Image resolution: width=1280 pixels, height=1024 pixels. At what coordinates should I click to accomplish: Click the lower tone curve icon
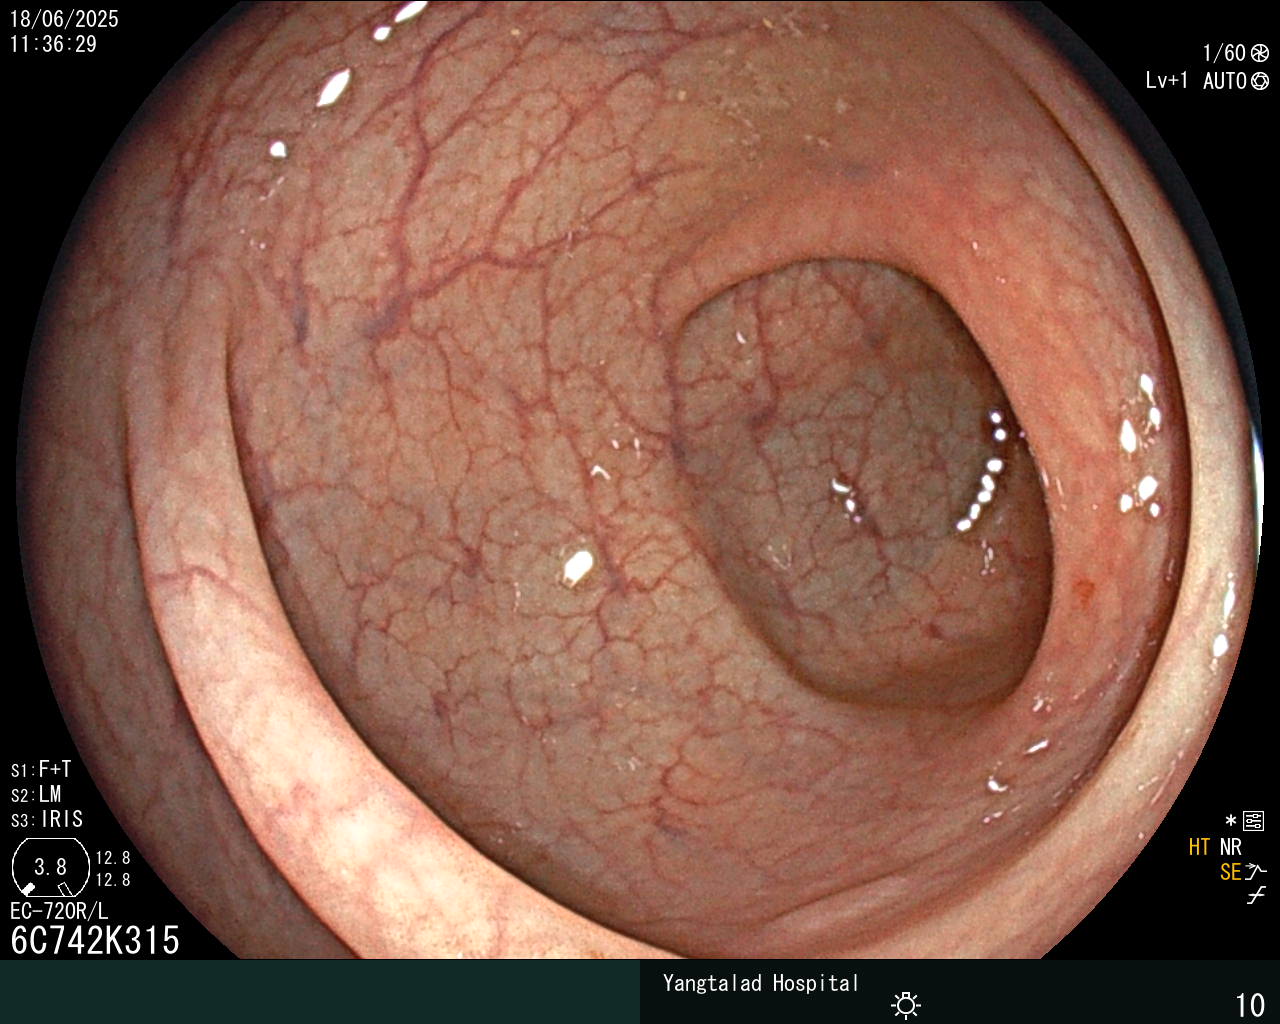1257,896
